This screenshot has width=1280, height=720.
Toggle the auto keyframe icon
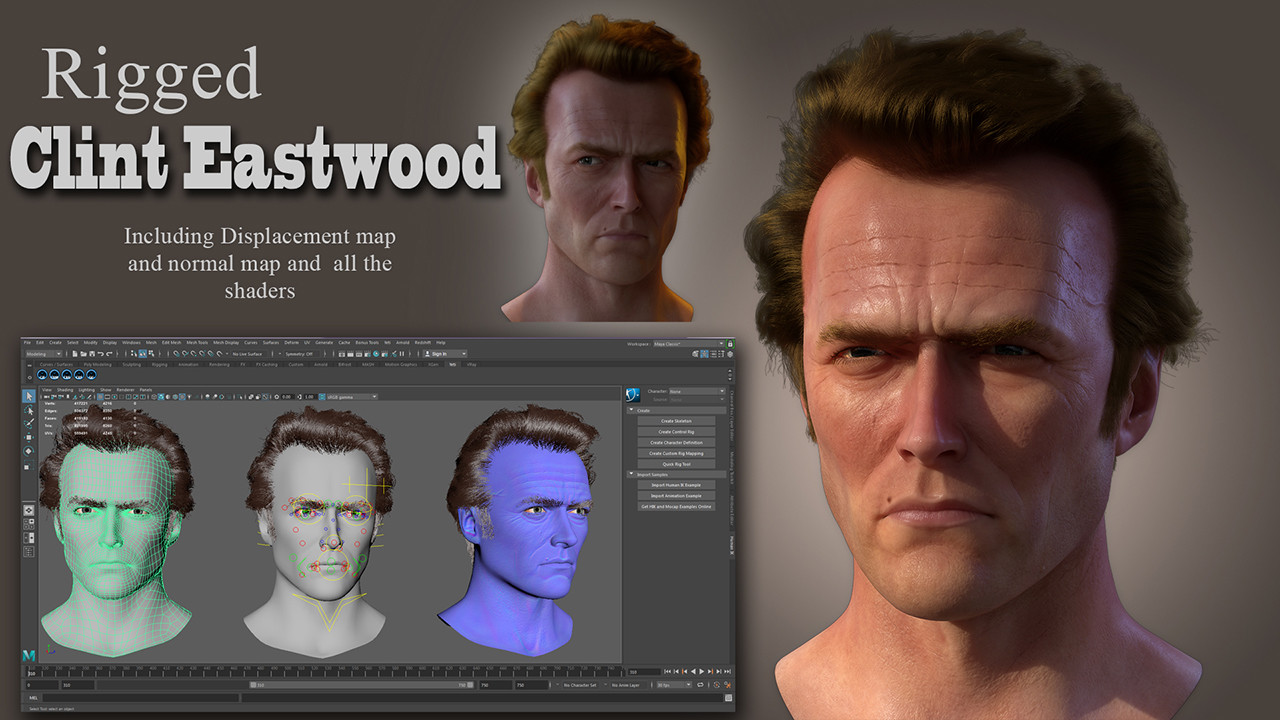(719, 685)
